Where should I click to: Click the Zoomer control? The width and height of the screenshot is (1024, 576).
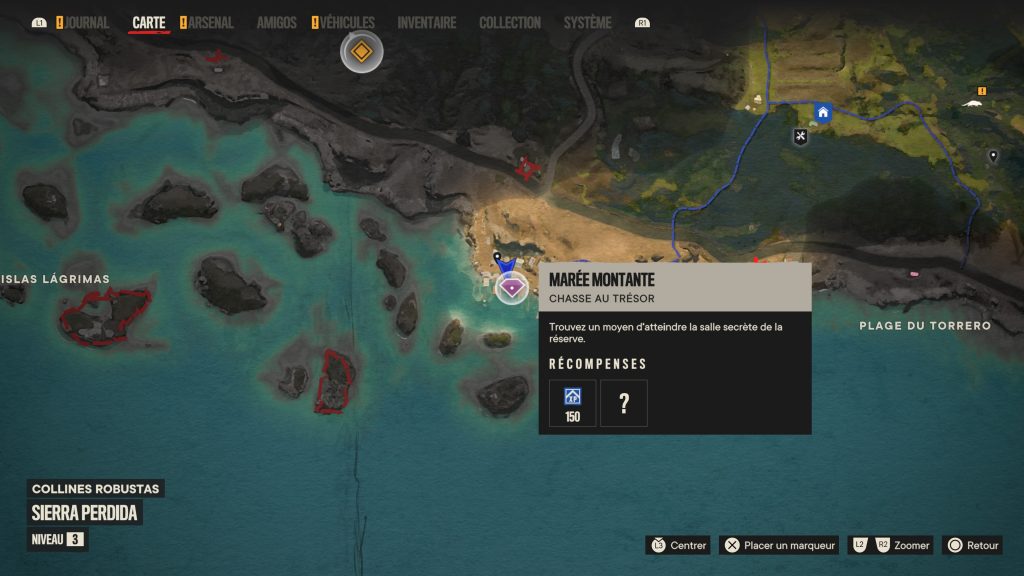point(891,545)
